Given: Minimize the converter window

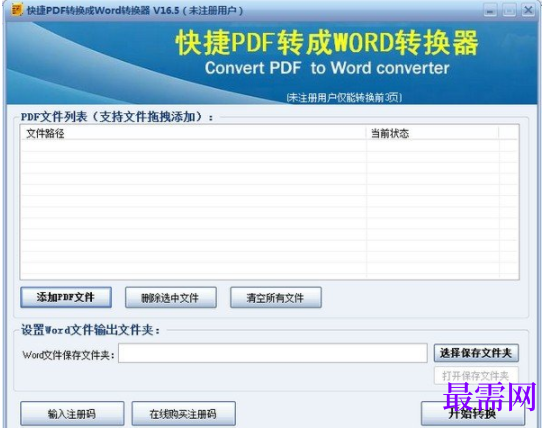Looking at the screenshot, I should pyautogui.click(x=490, y=10).
